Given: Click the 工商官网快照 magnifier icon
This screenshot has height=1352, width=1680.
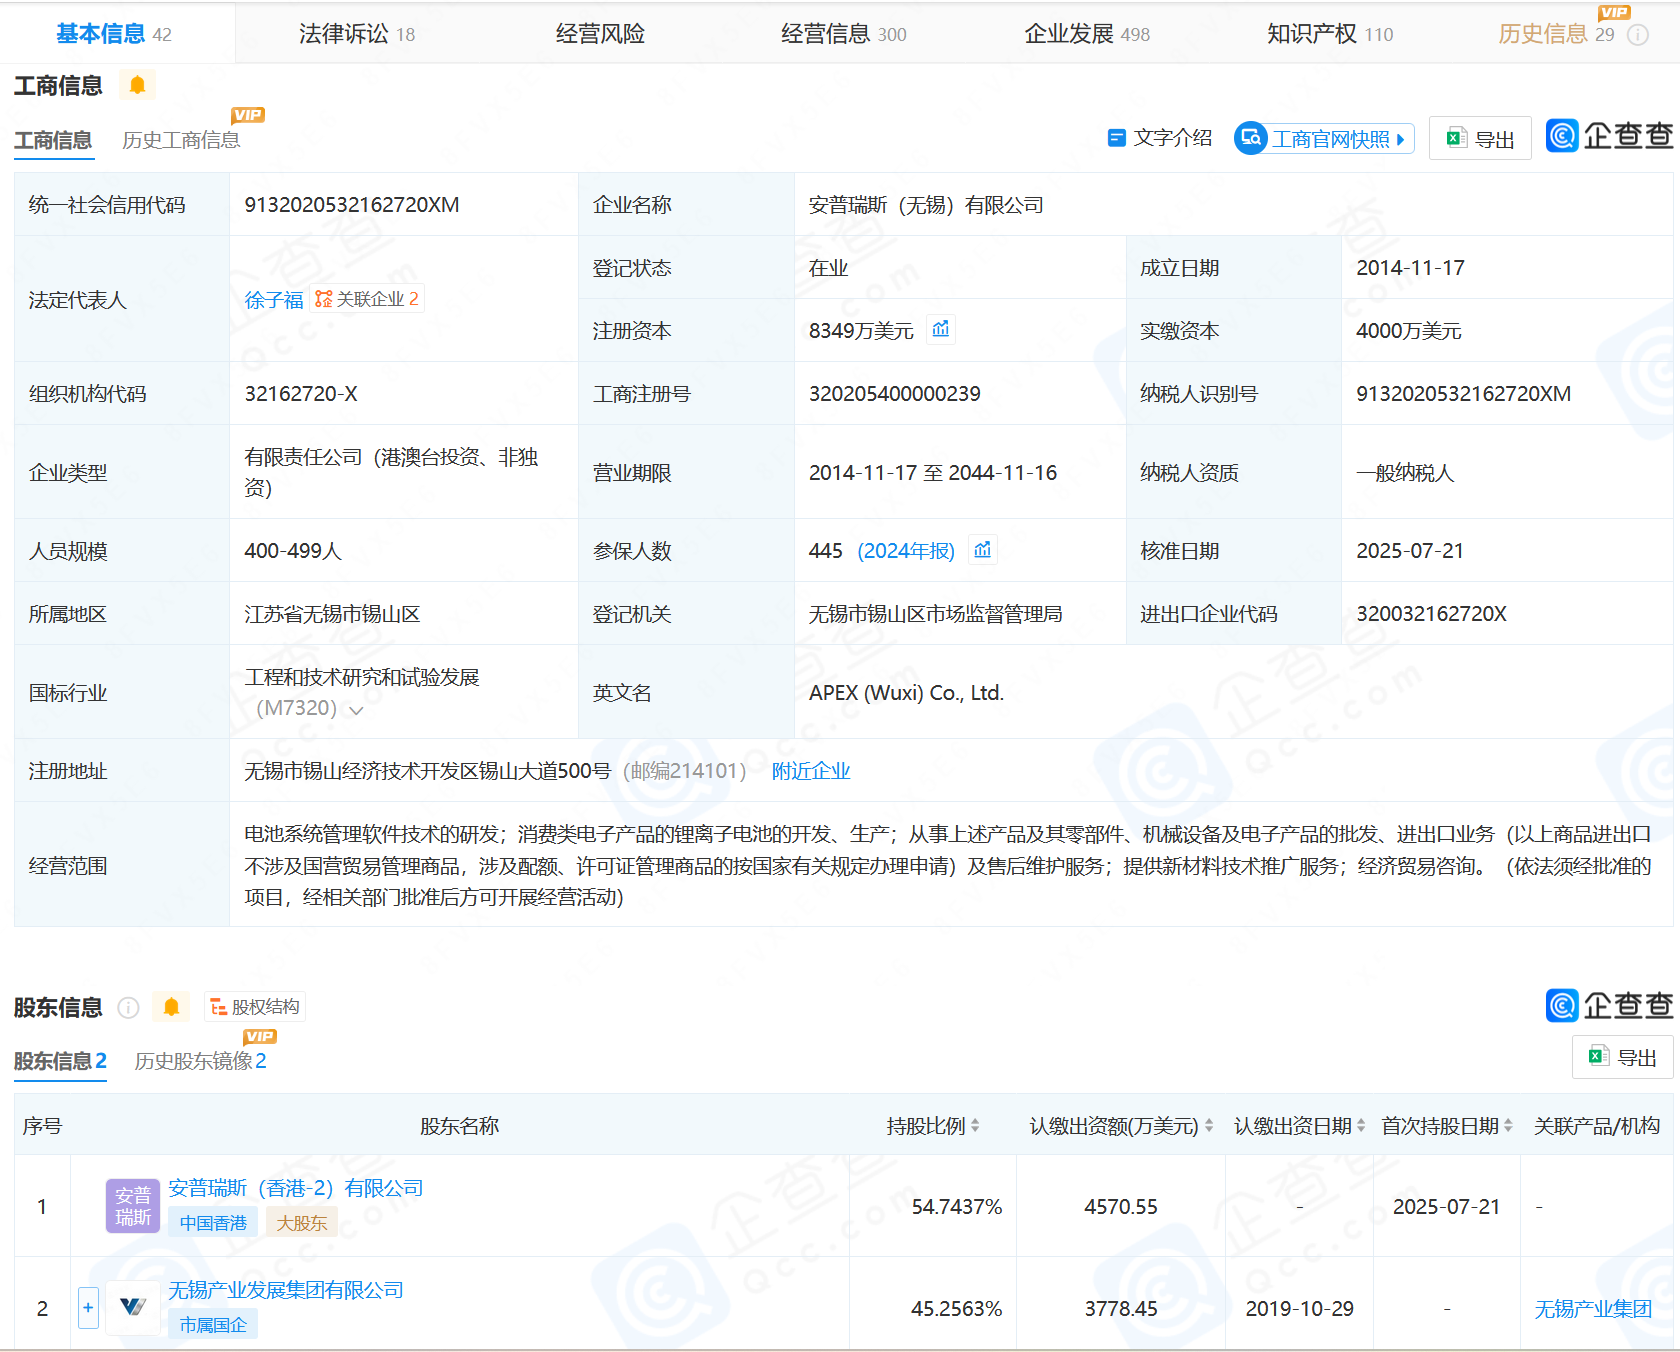Looking at the screenshot, I should [1251, 138].
